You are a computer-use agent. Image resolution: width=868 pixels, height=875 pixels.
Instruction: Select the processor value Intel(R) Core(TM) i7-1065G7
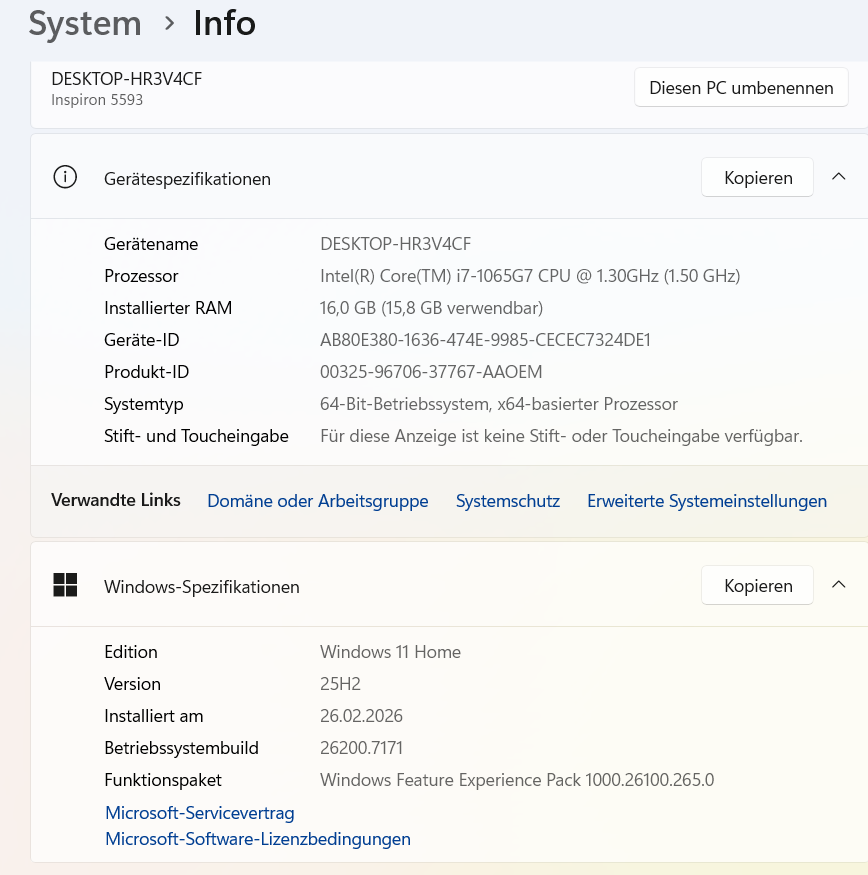530,276
